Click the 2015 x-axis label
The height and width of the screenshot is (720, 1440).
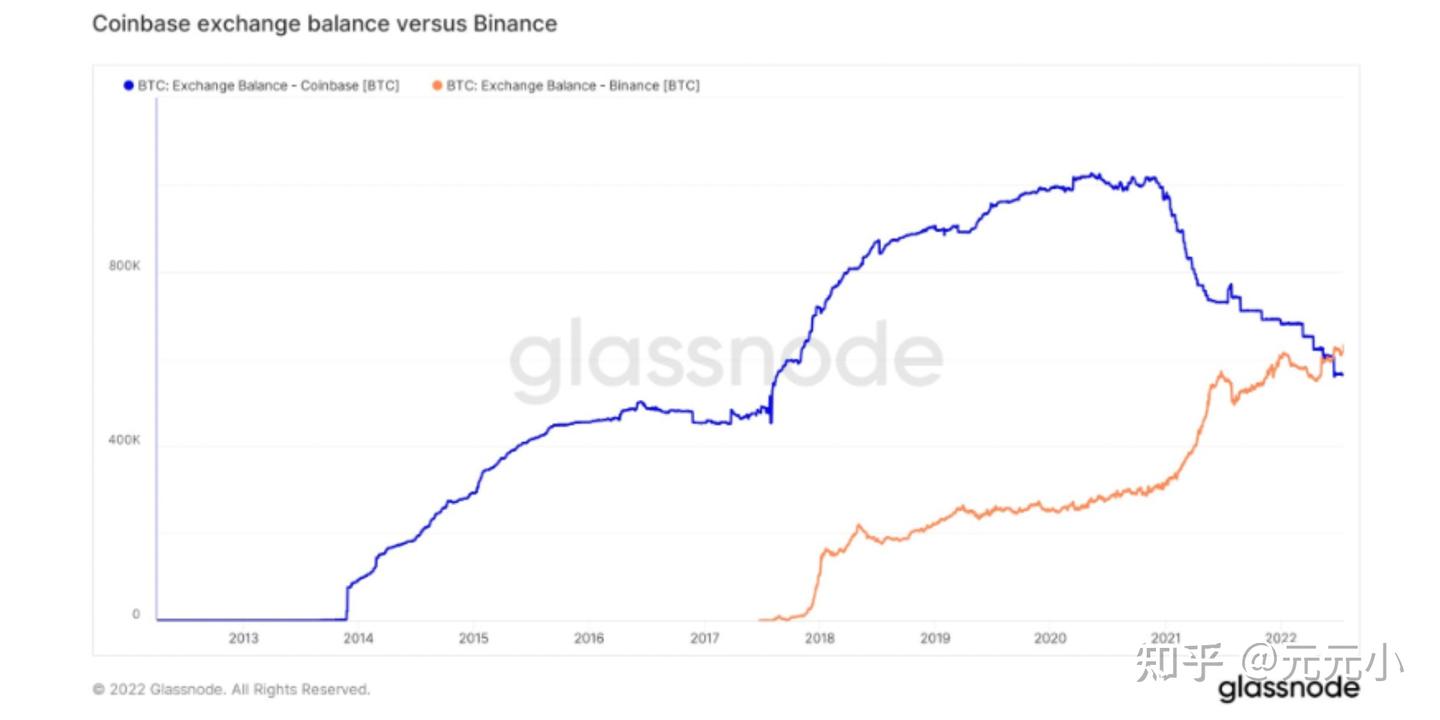pyautogui.click(x=474, y=639)
